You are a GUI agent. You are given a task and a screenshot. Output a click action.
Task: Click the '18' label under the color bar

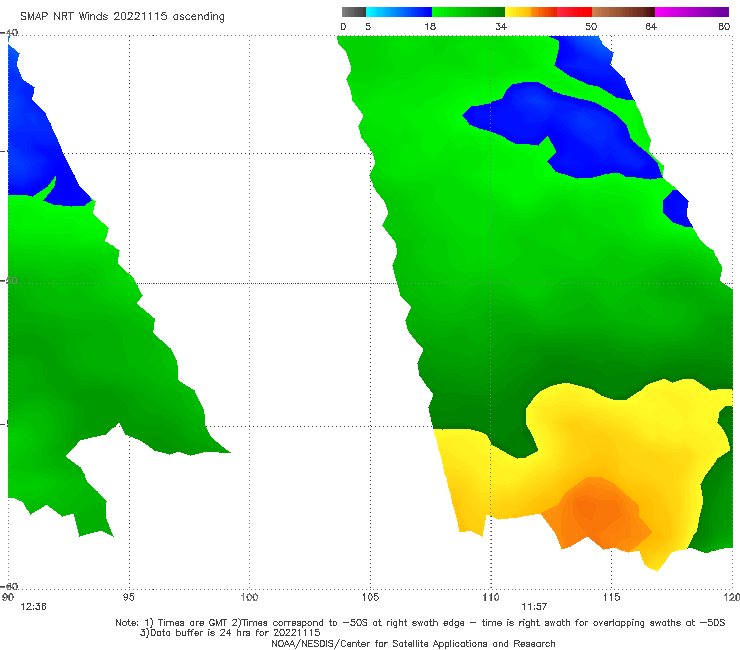[430, 26]
